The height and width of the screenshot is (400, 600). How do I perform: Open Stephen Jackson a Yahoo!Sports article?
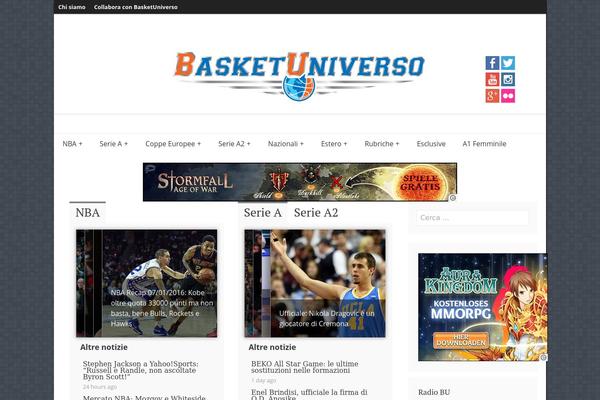click(140, 370)
